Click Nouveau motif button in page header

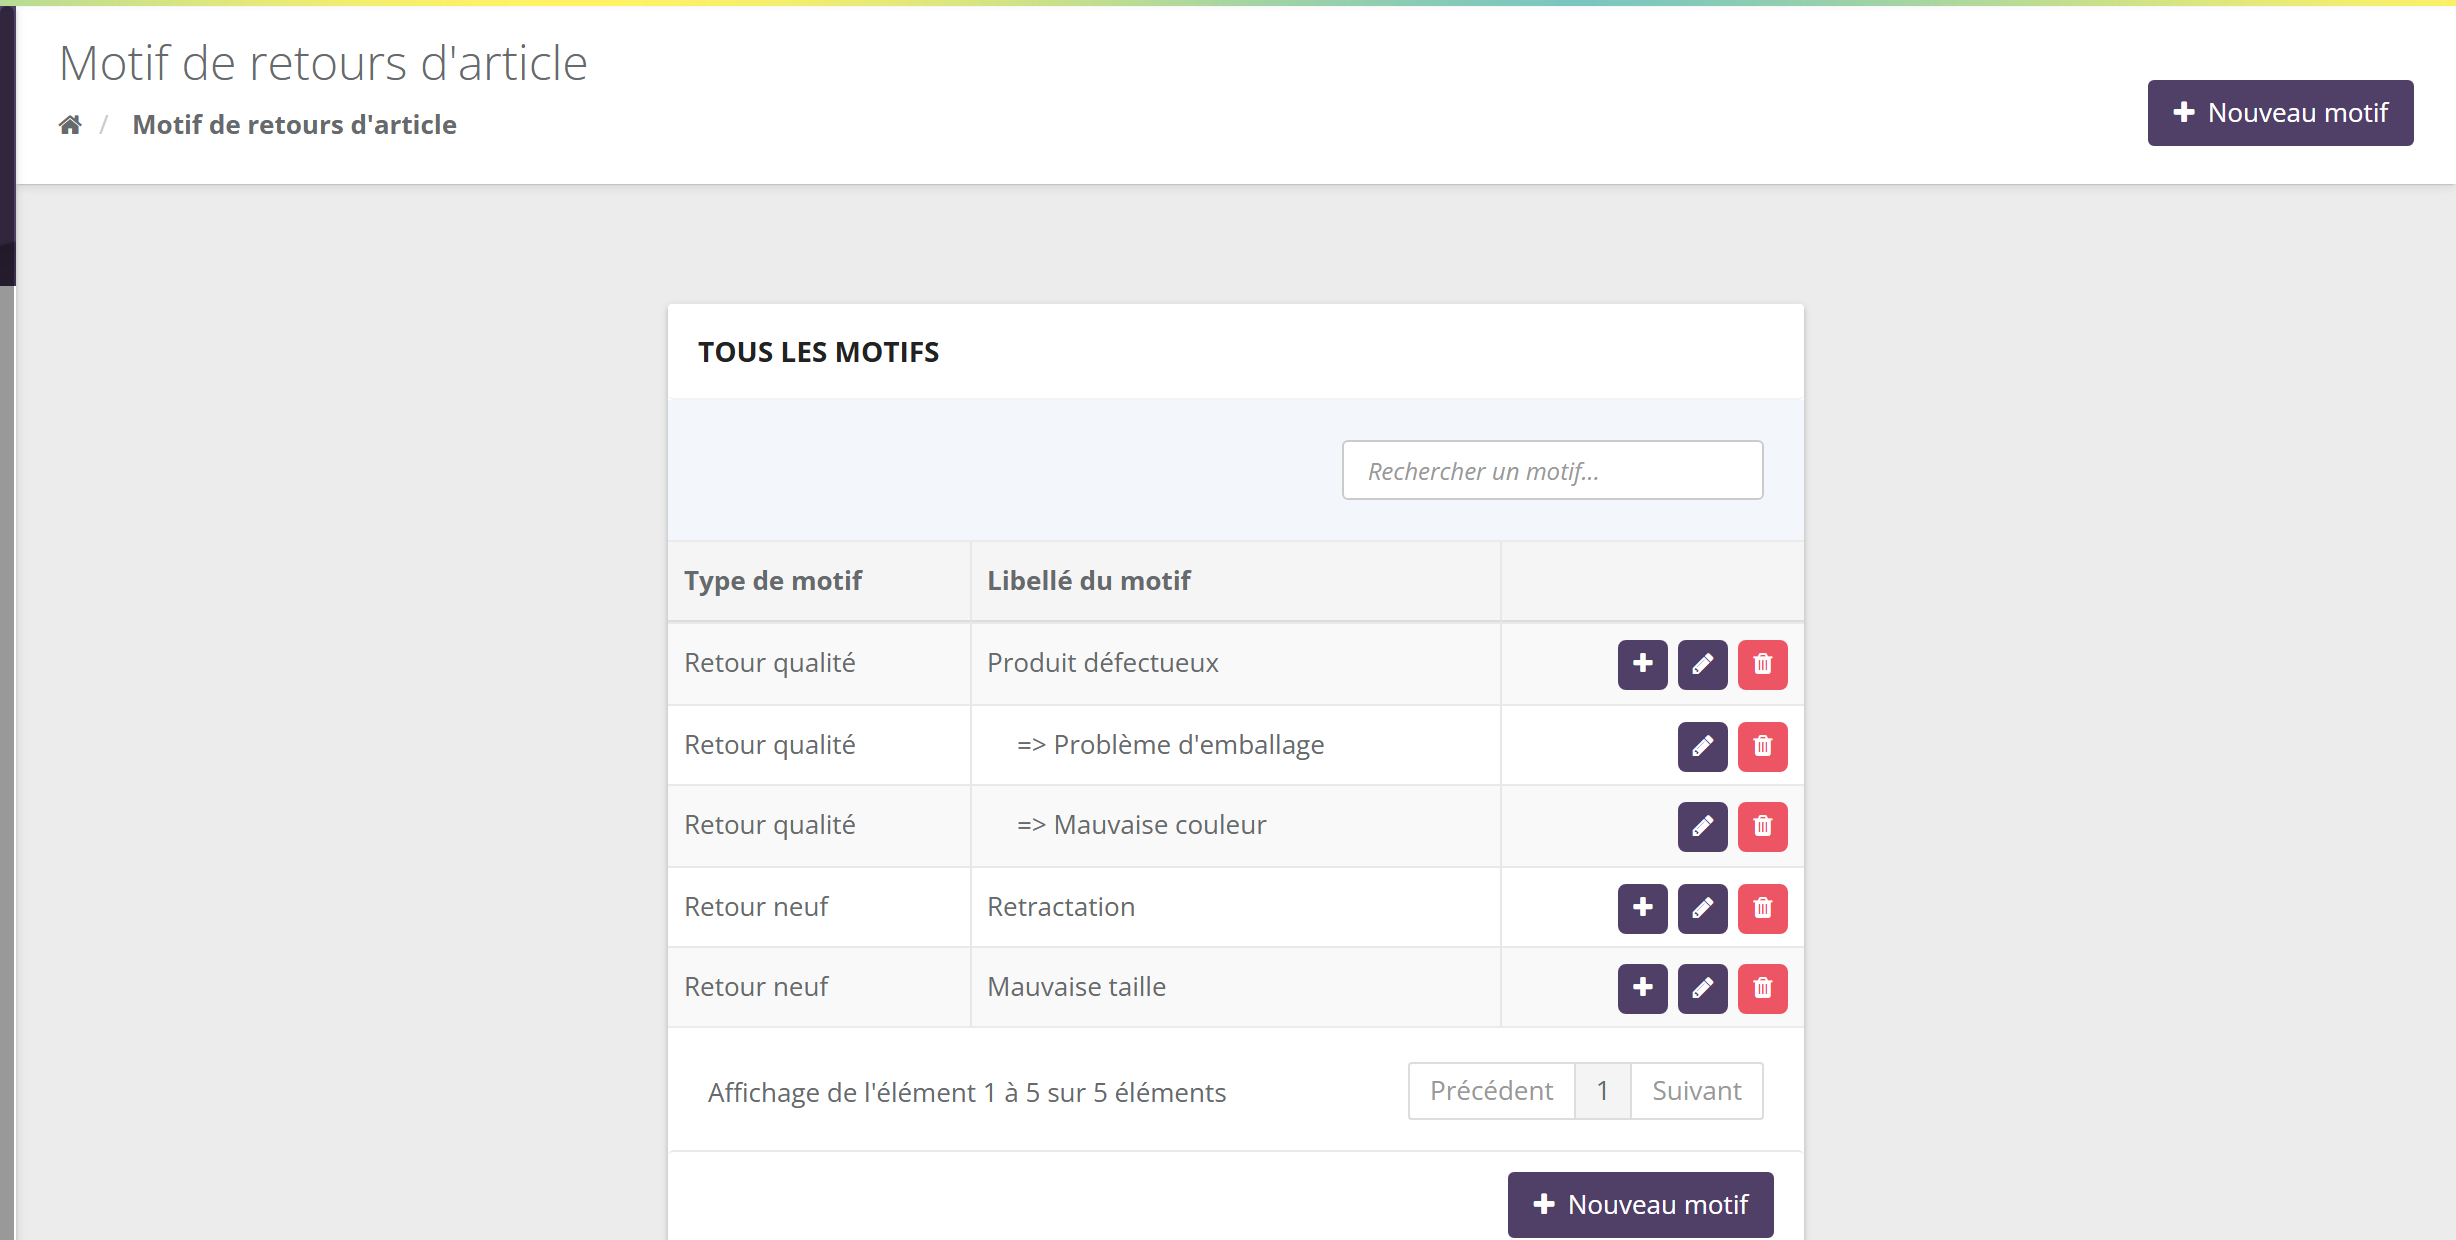pyautogui.click(x=2280, y=113)
